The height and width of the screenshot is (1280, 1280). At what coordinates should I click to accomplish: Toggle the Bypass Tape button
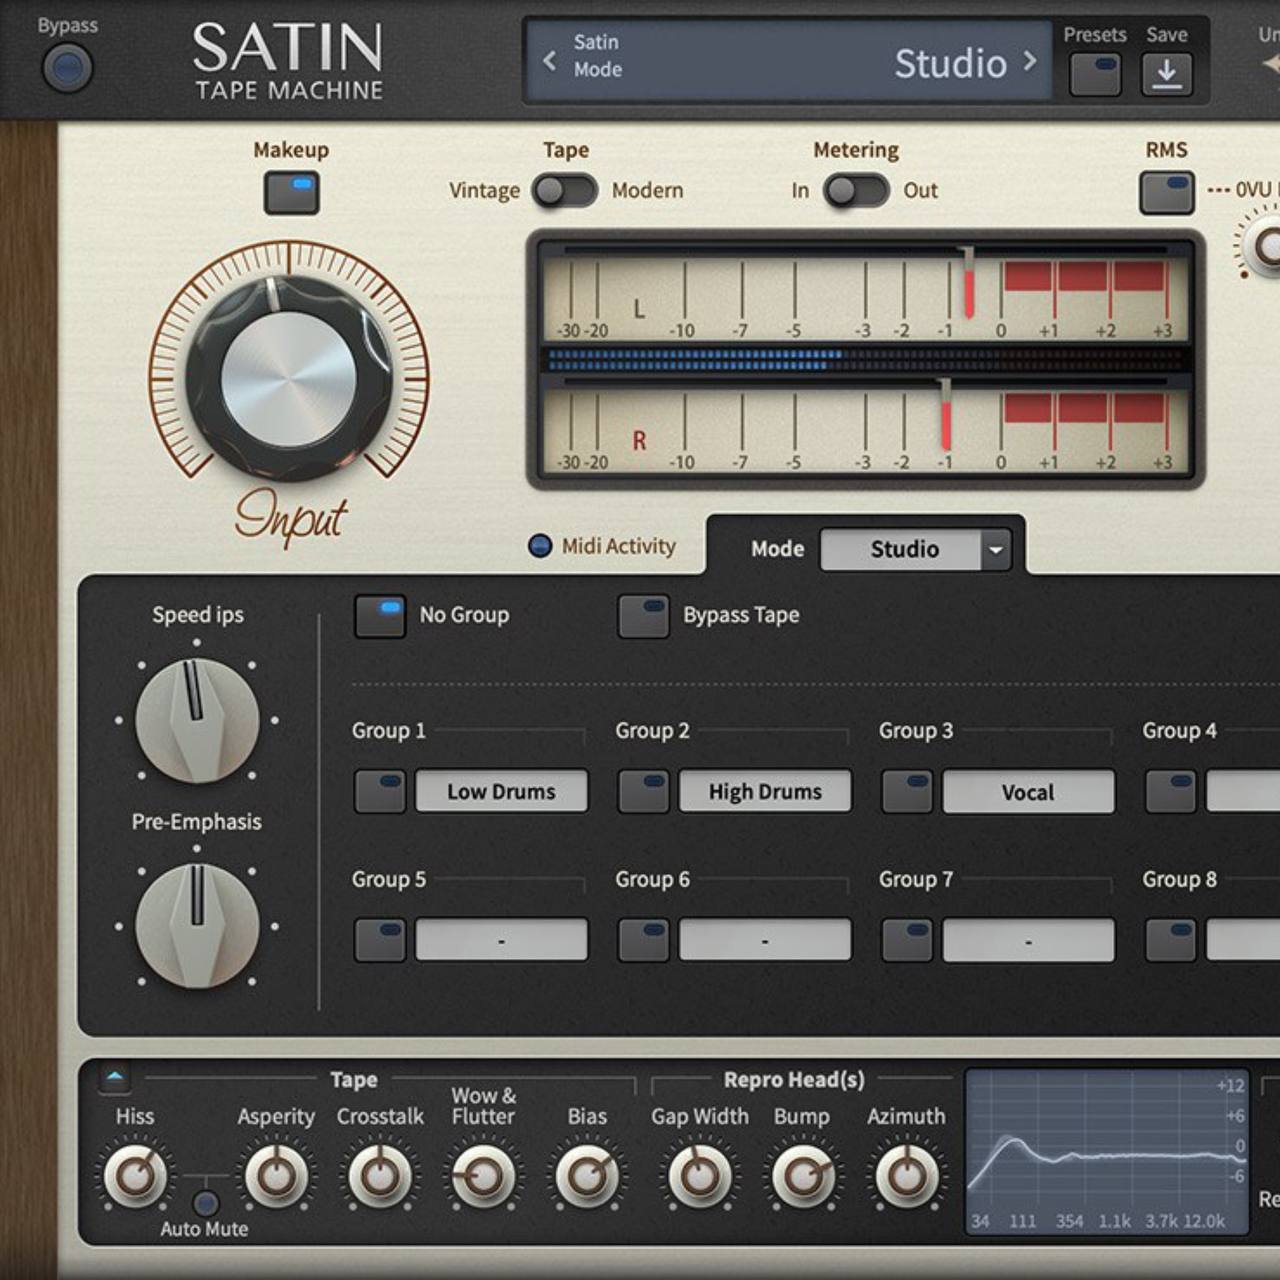point(643,616)
